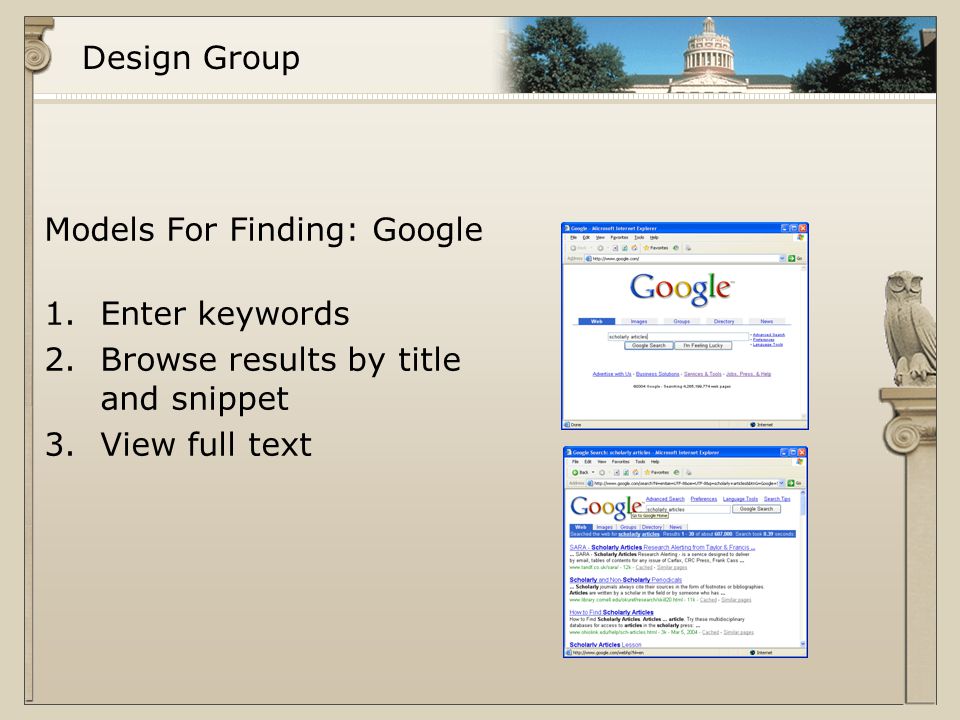Image resolution: width=960 pixels, height=720 pixels.
Task: Open the Scholarly and Non-Scholarly Periodicals result
Action: [626, 580]
